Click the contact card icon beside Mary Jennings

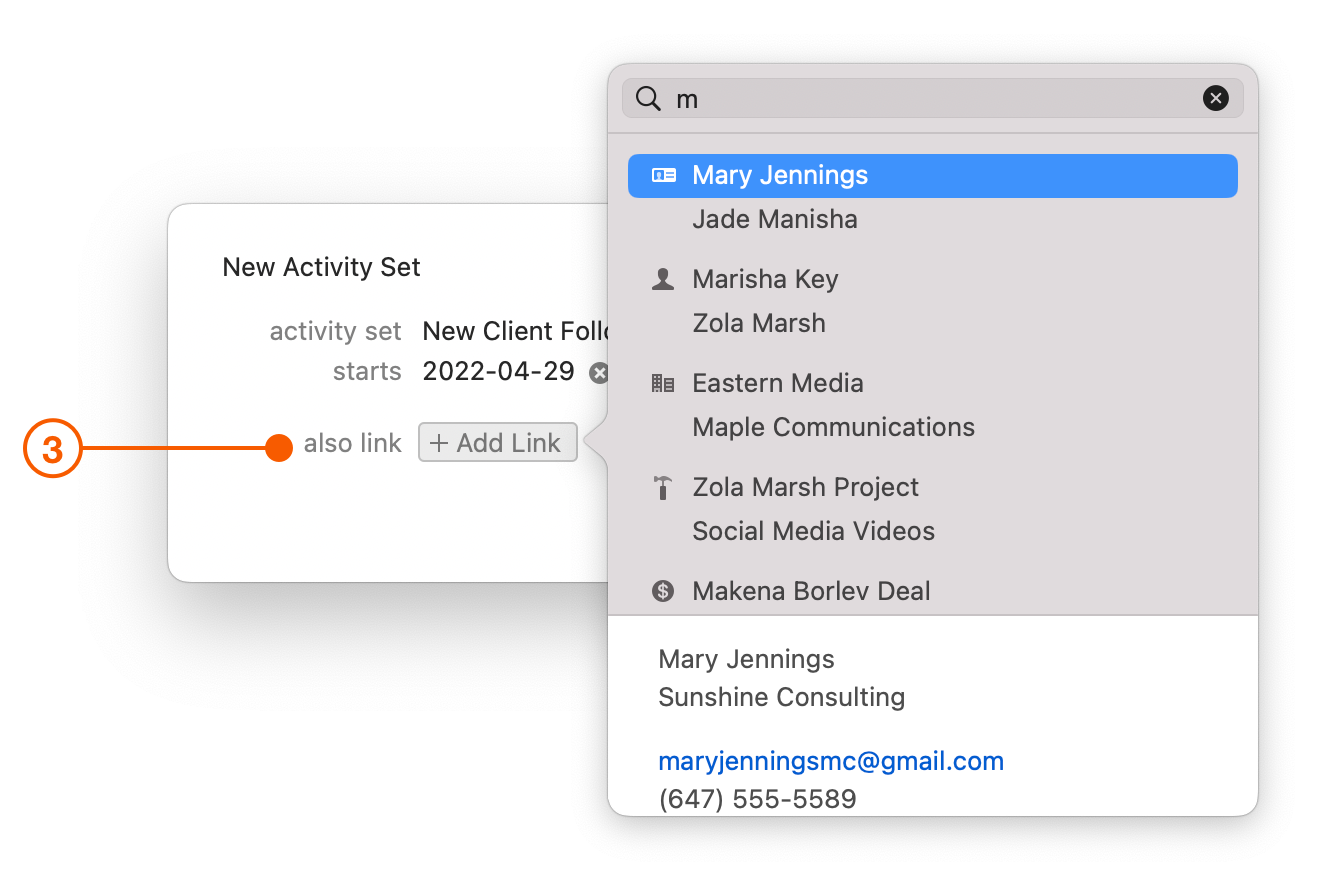click(662, 175)
